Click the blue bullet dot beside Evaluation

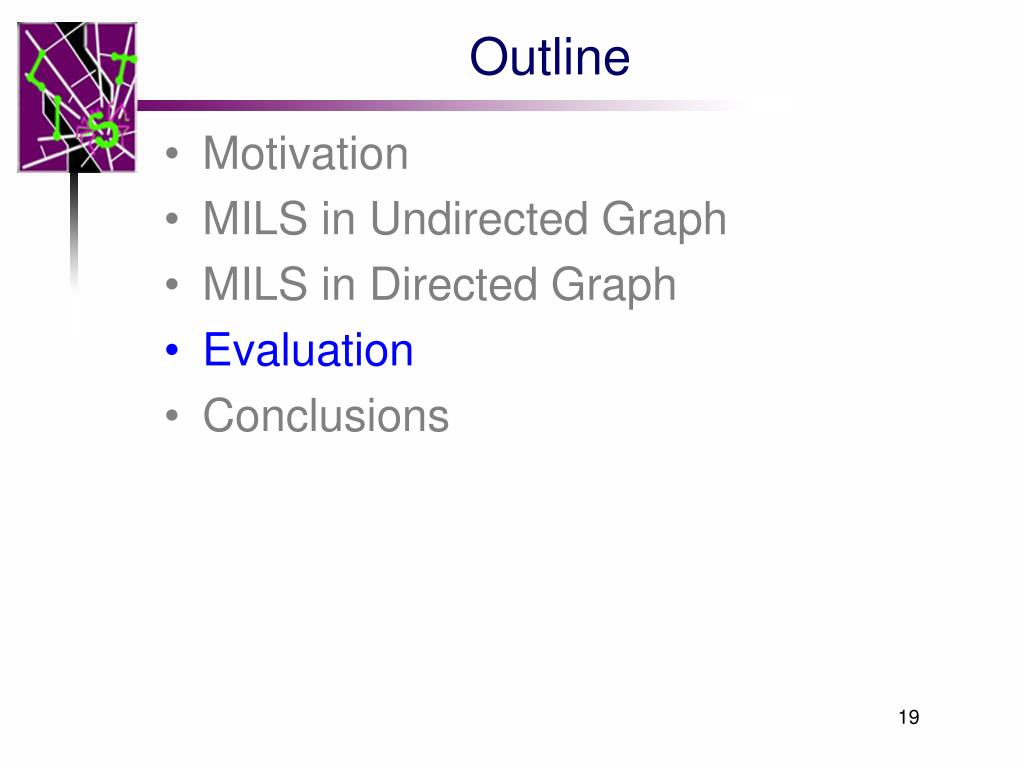pyautogui.click(x=172, y=350)
